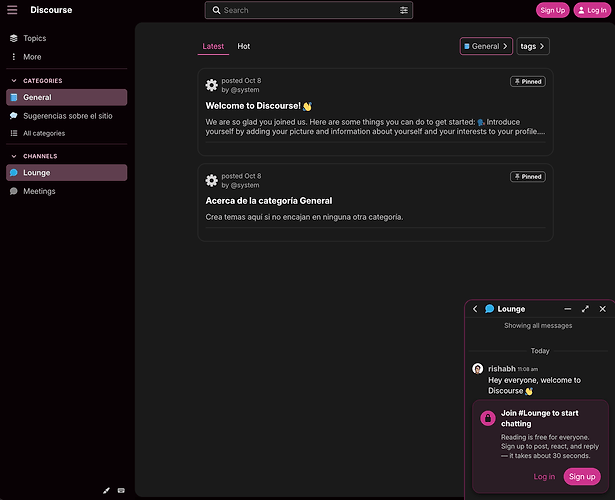
Task: Click the General category square icon
Action: coord(14,97)
